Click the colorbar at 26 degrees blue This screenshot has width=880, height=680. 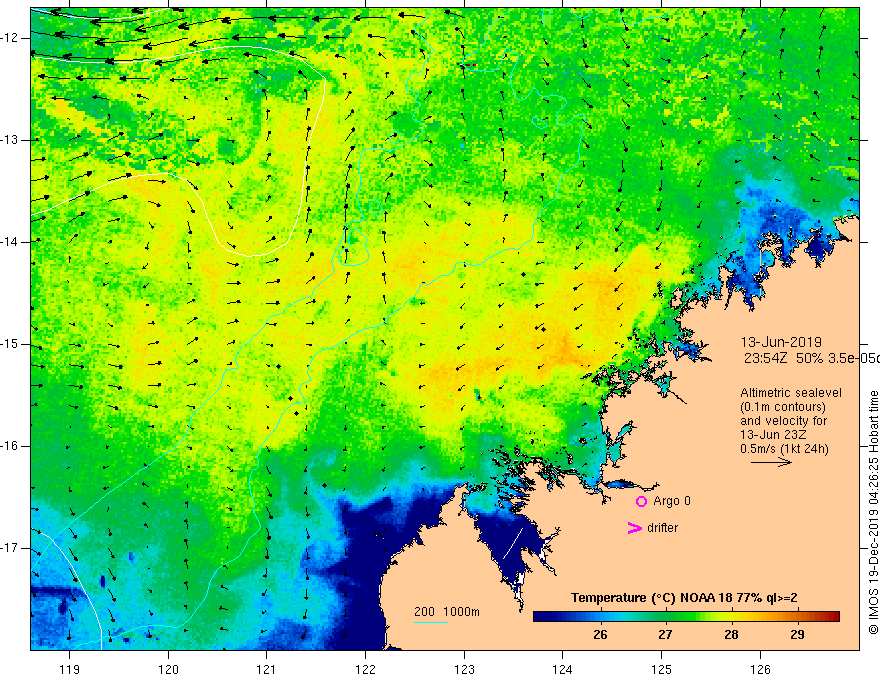point(601,617)
